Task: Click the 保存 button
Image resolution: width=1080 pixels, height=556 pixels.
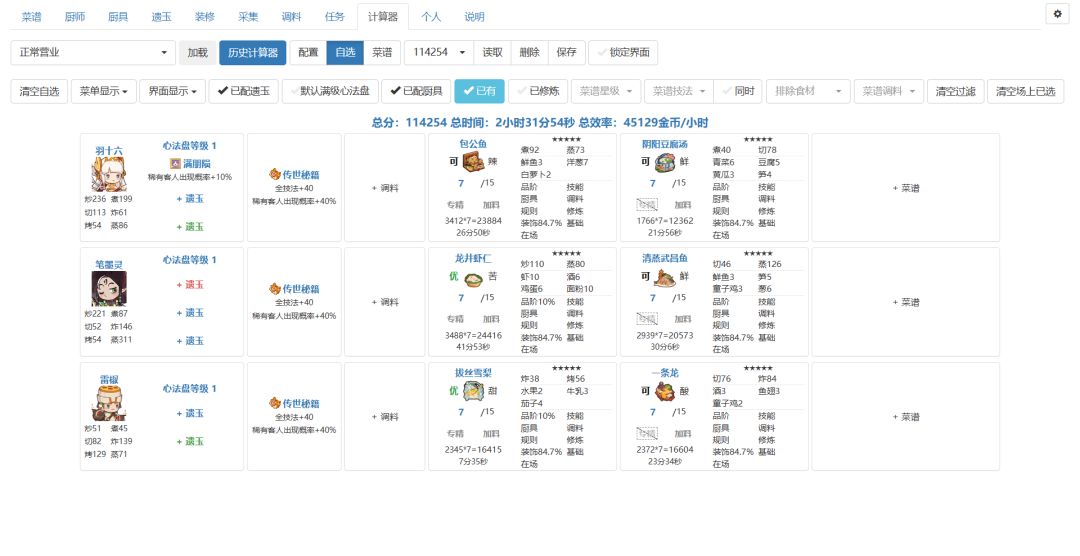Action: point(567,52)
